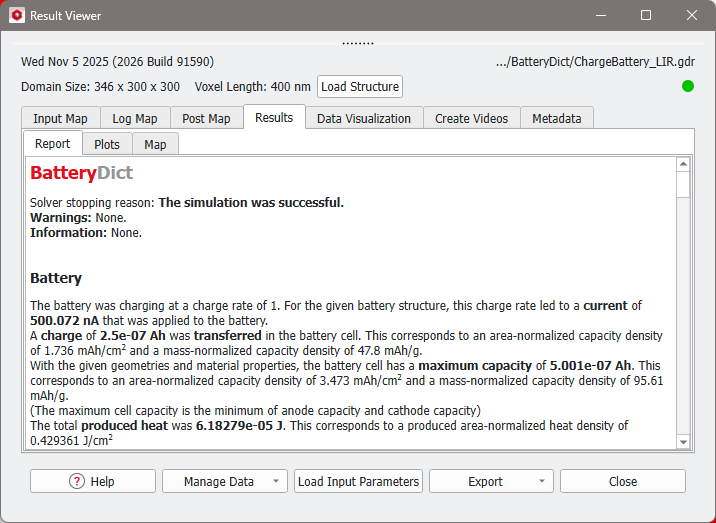Viewport: 716px width, 523px height.
Task: Switch to the Input Map tab
Action: click(60, 118)
